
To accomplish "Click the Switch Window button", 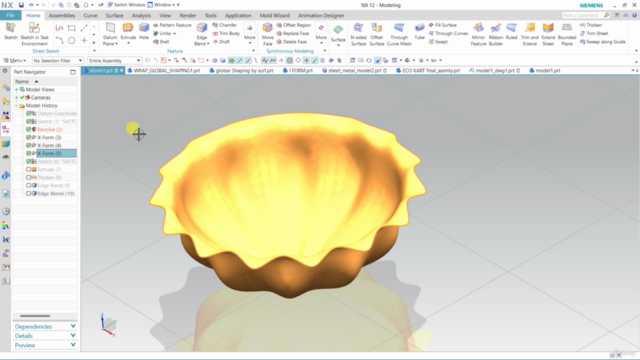I will pyautogui.click(x=126, y=5).
